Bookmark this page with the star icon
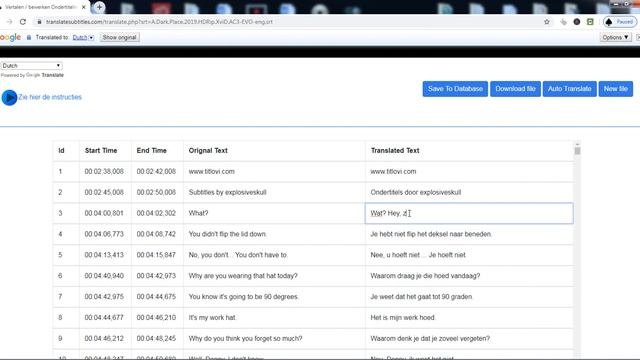 (x=547, y=22)
